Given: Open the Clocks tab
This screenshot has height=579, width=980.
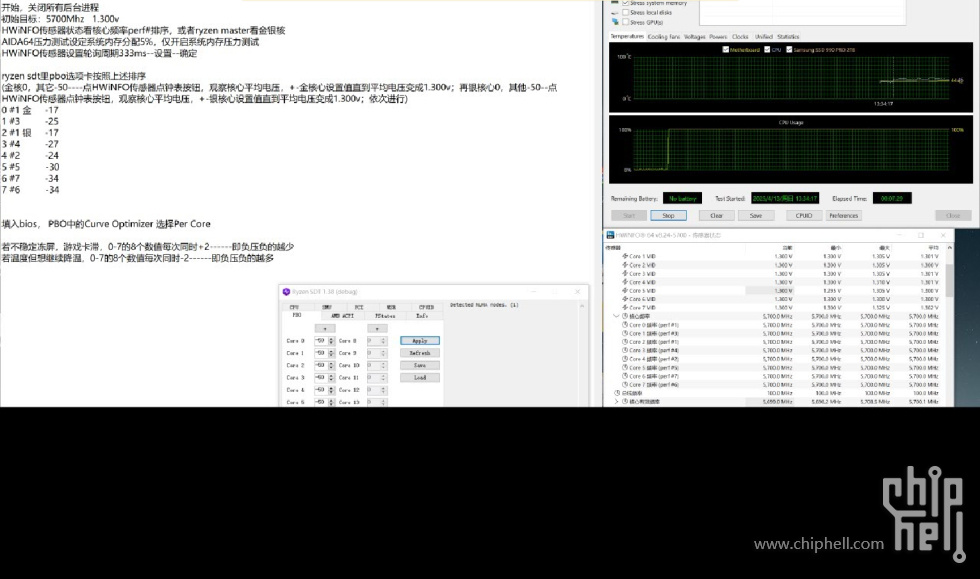Looking at the screenshot, I should pos(740,37).
